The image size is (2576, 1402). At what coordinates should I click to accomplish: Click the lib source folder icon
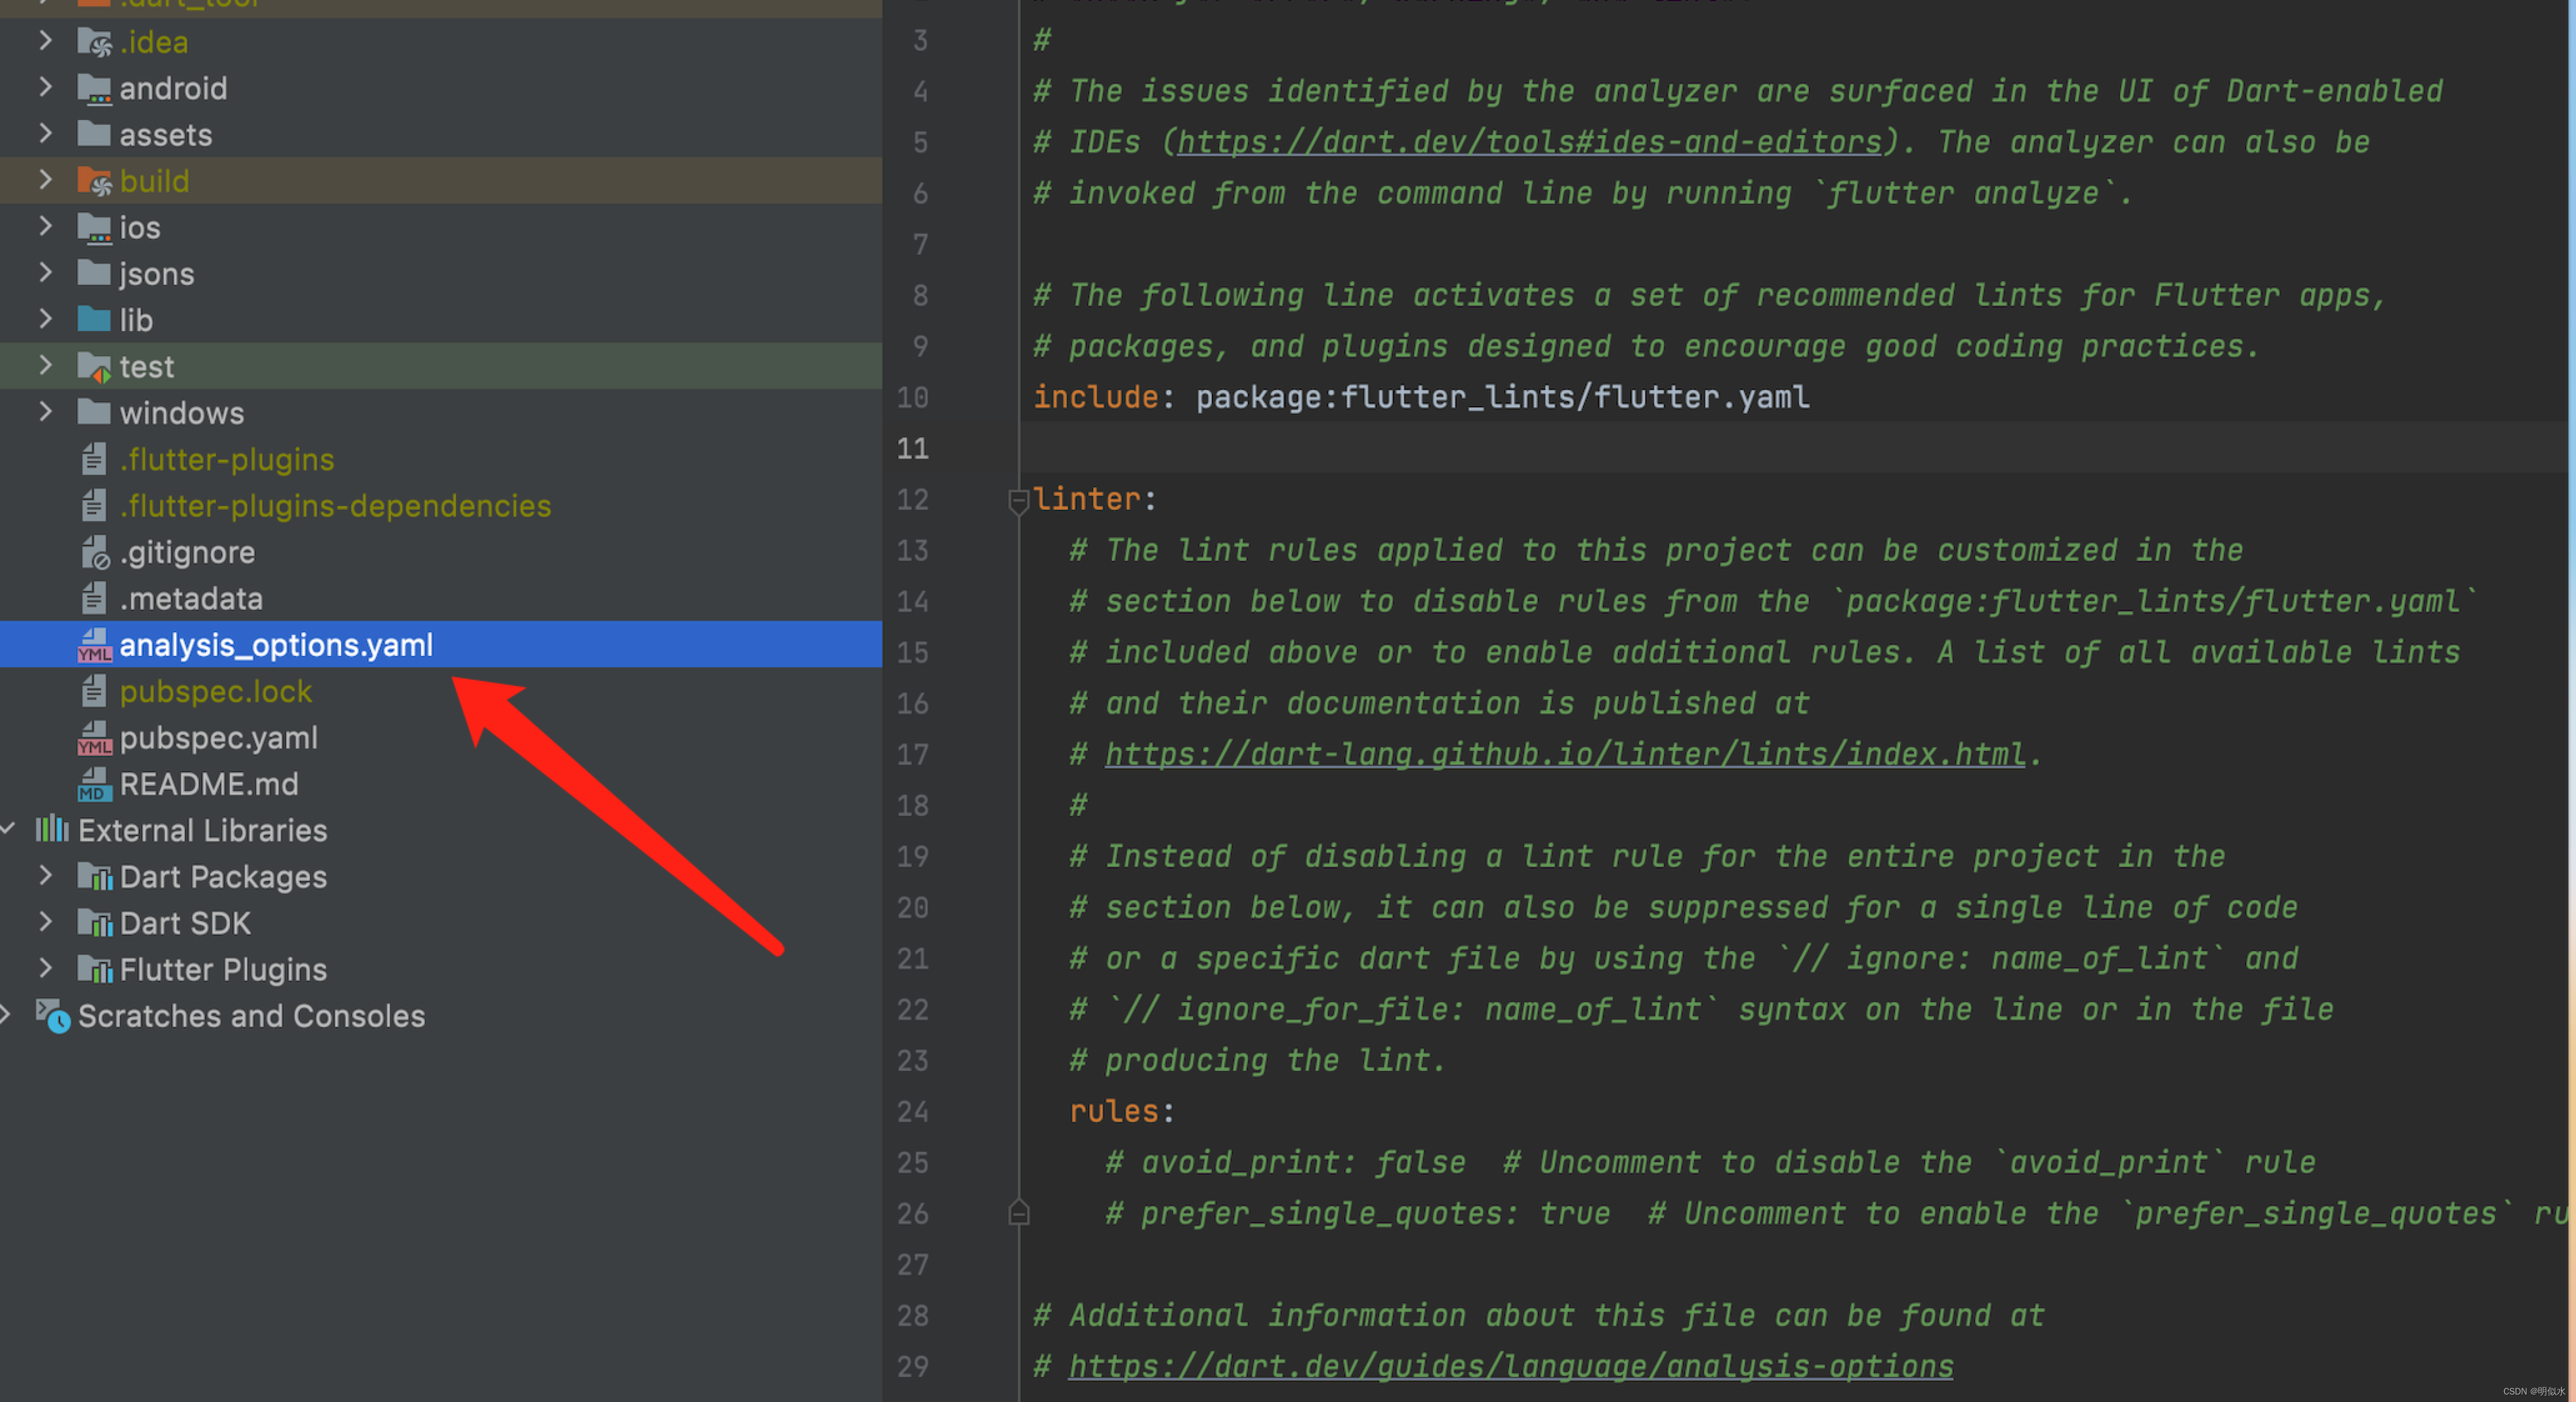[x=94, y=320]
